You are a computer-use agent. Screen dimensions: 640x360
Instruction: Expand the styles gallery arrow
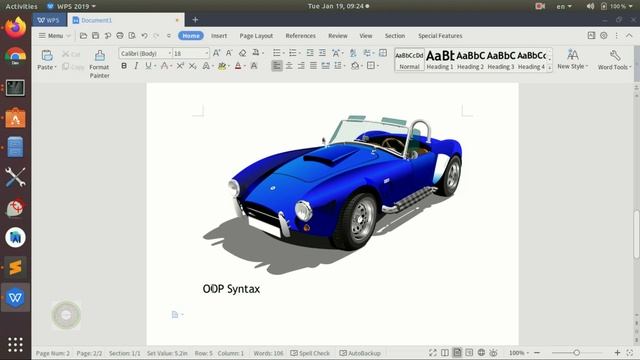coord(549,68)
